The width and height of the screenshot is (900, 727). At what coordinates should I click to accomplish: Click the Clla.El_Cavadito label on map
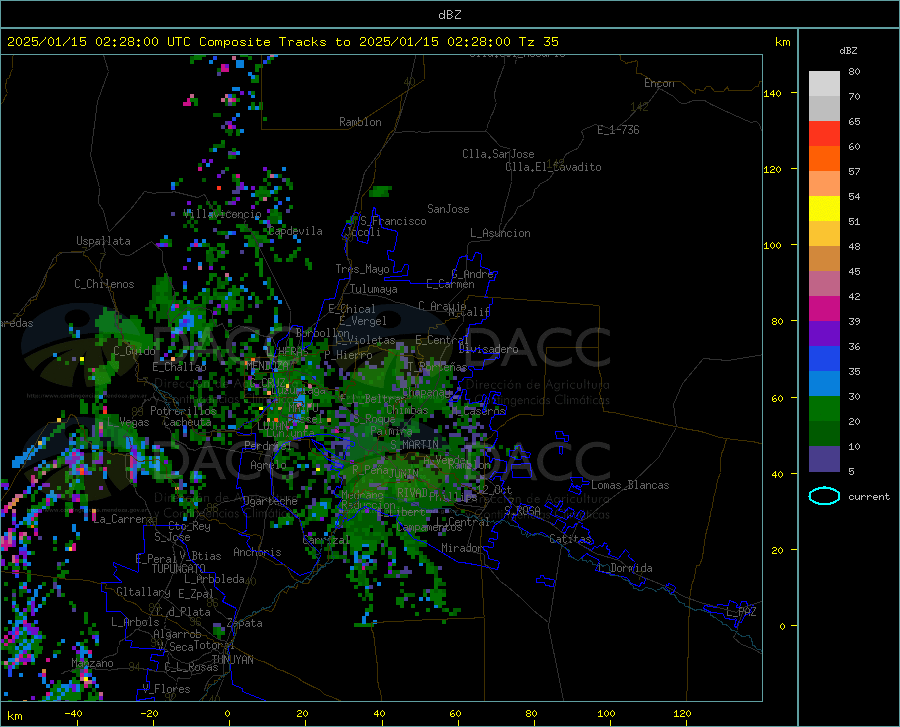click(x=553, y=167)
